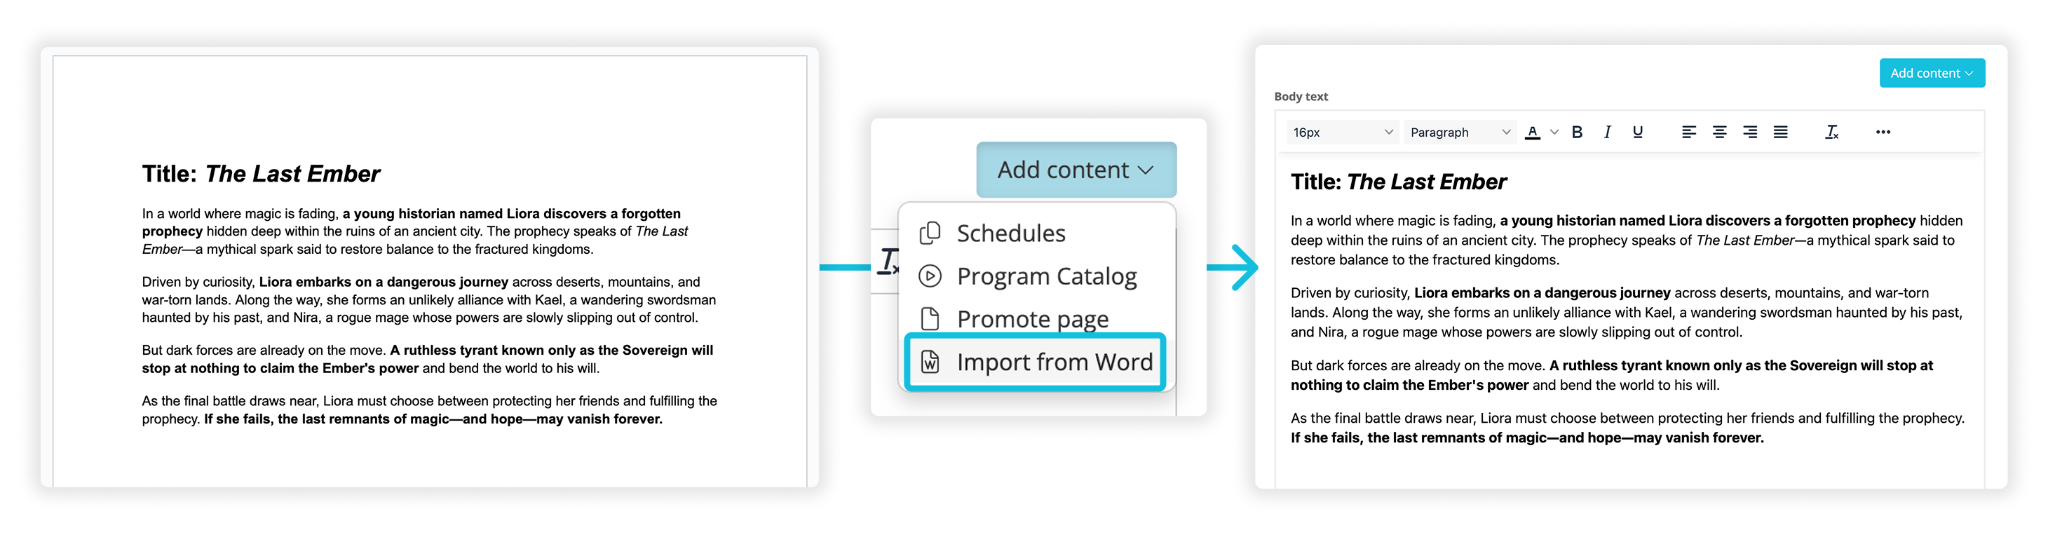The width and height of the screenshot is (2048, 534).
Task: Expand the text color dropdown arrow
Action: click(1554, 132)
